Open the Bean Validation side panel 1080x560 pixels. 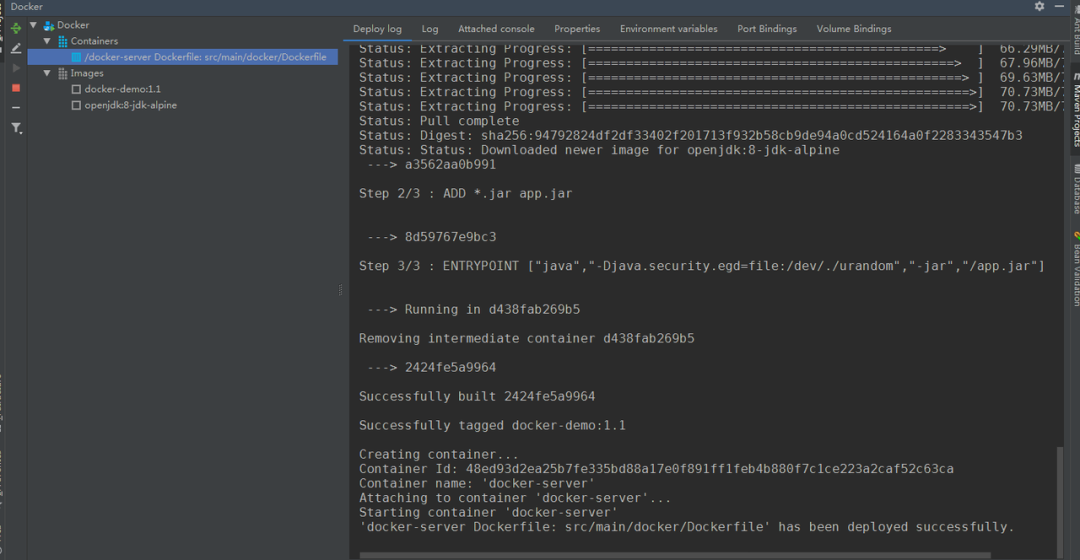1076,269
